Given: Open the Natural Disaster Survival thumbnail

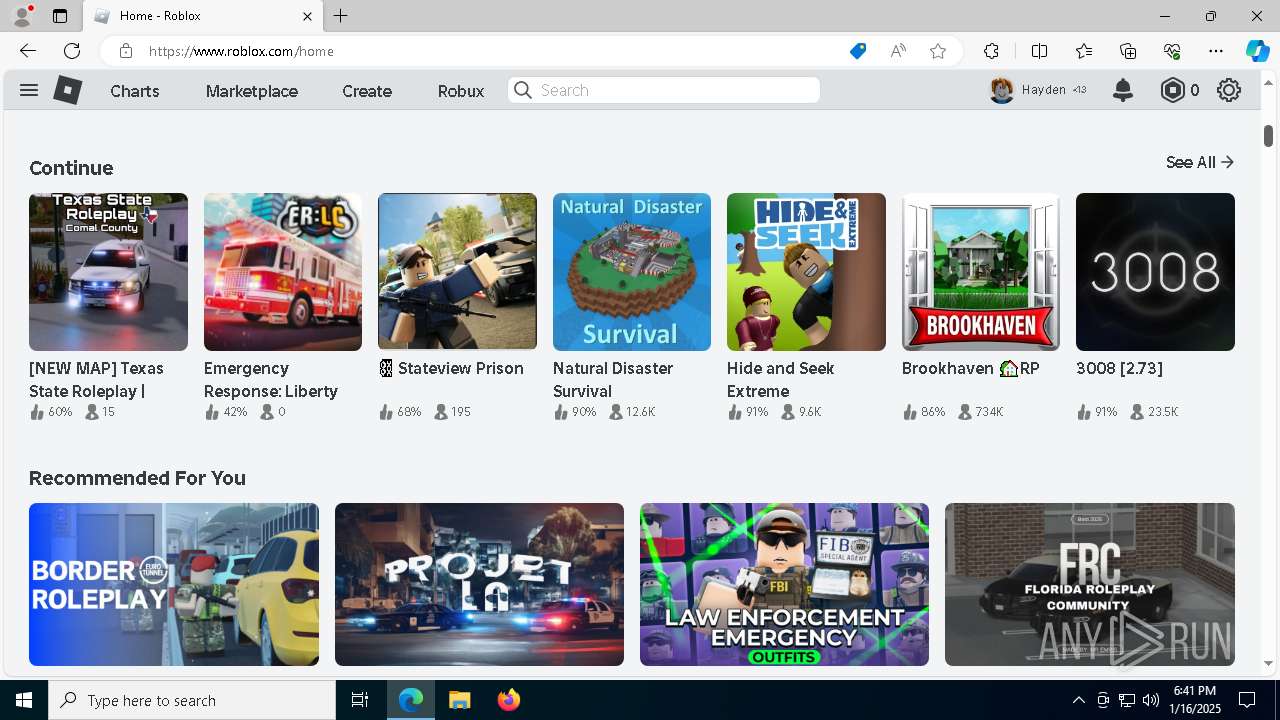Looking at the screenshot, I should 632,272.
